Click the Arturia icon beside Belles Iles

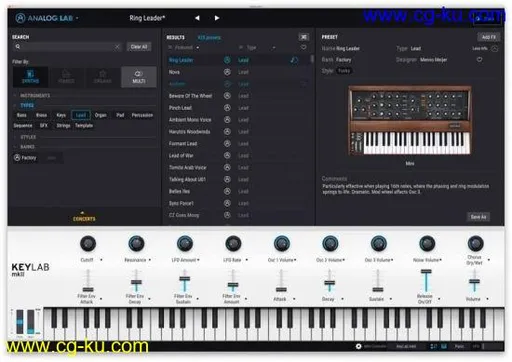point(227,191)
